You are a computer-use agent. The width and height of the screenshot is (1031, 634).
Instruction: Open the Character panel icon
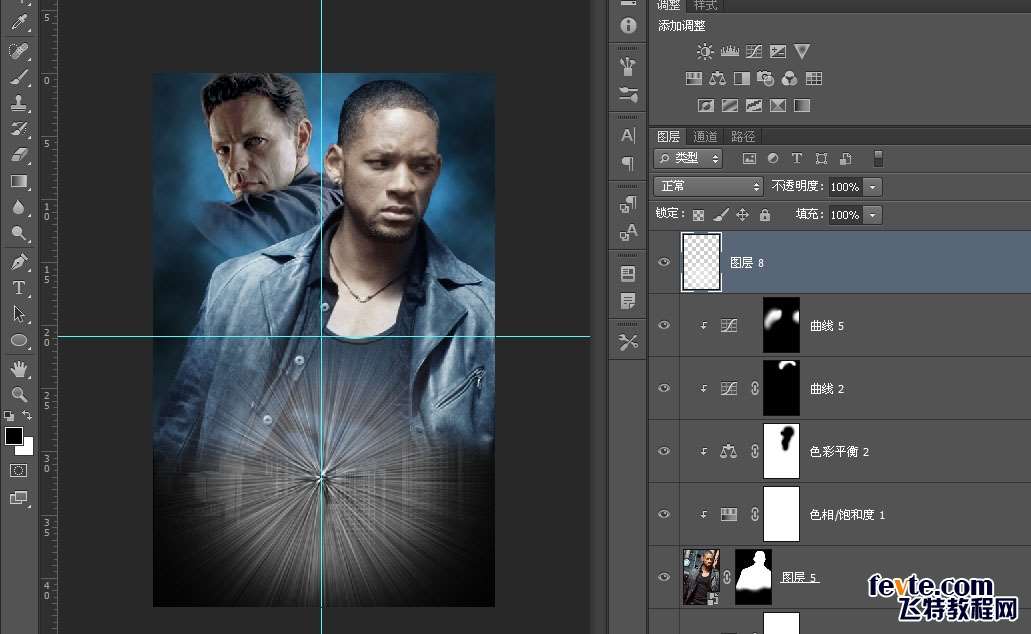tap(628, 135)
